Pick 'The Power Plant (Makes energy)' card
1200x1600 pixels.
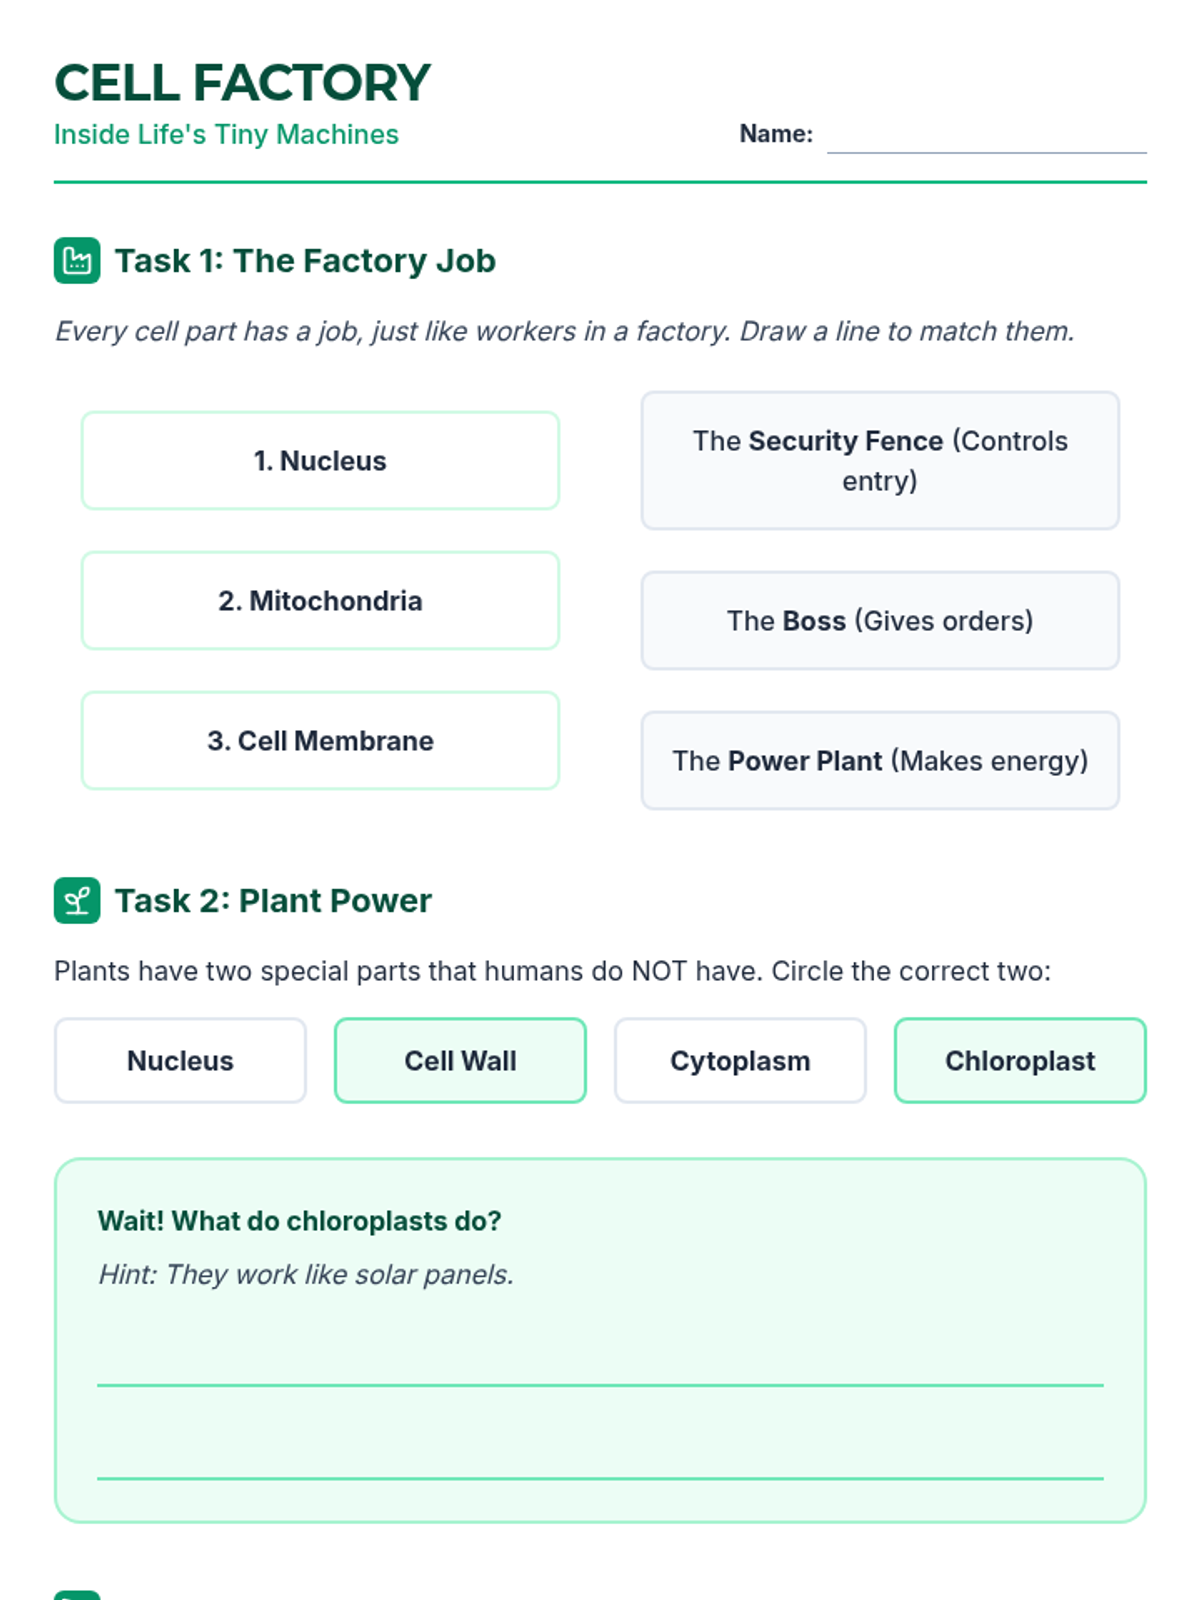(880, 761)
